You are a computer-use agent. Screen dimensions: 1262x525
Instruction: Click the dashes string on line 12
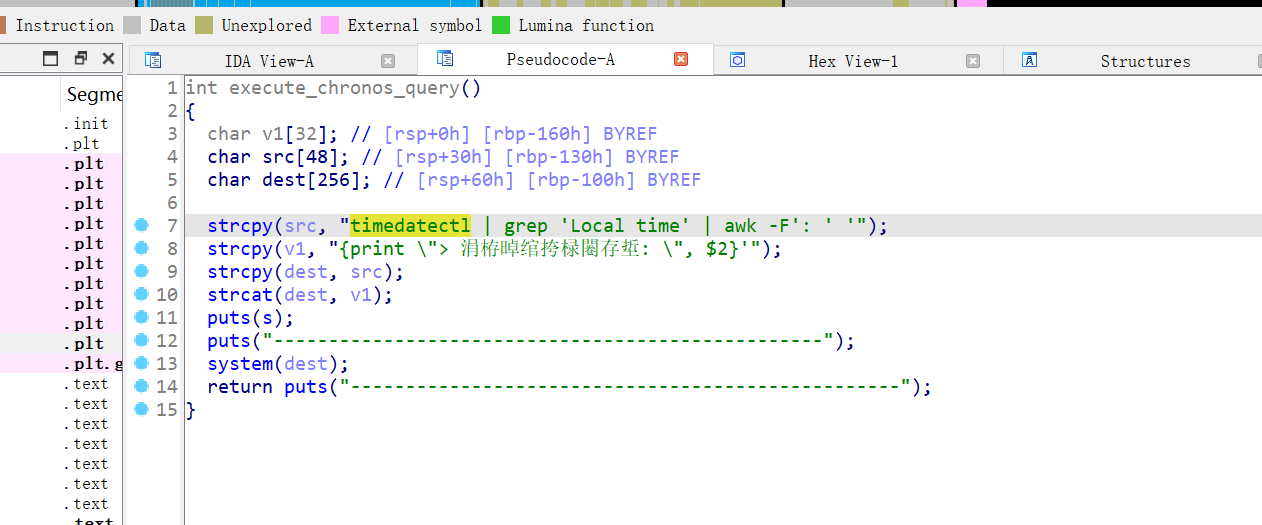(x=550, y=341)
